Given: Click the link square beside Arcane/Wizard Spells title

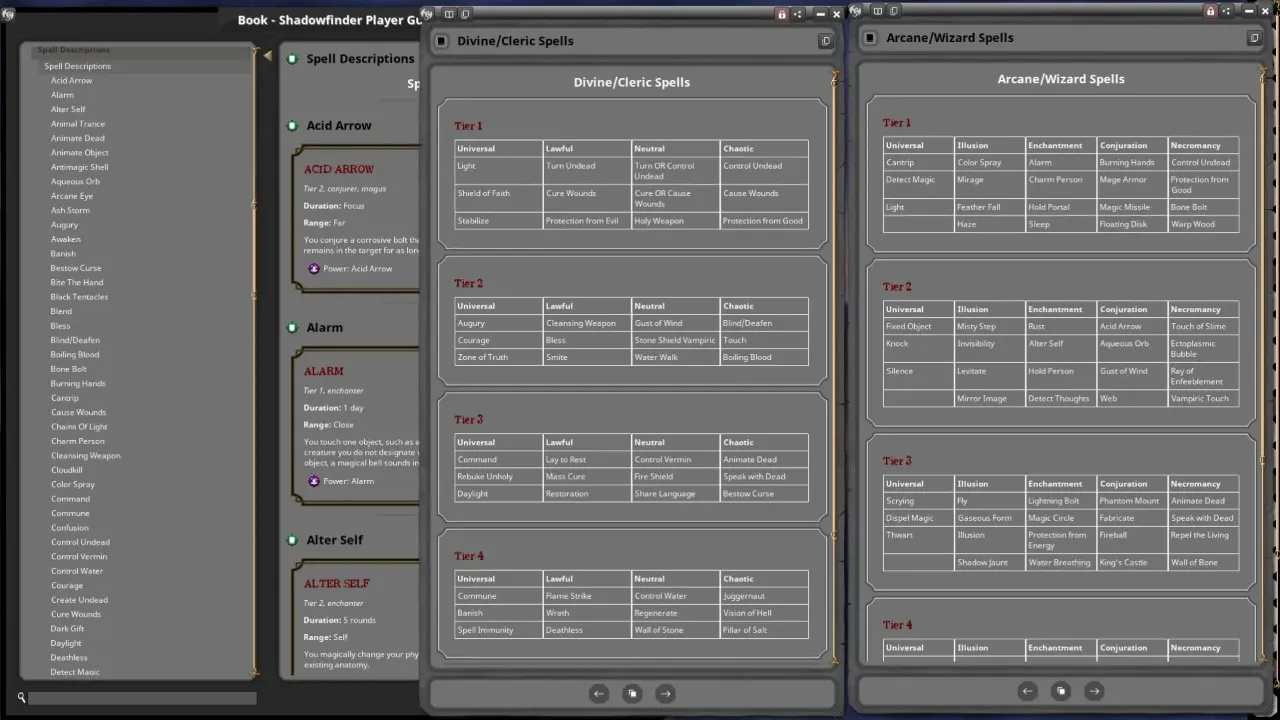Looking at the screenshot, I should pos(869,38).
